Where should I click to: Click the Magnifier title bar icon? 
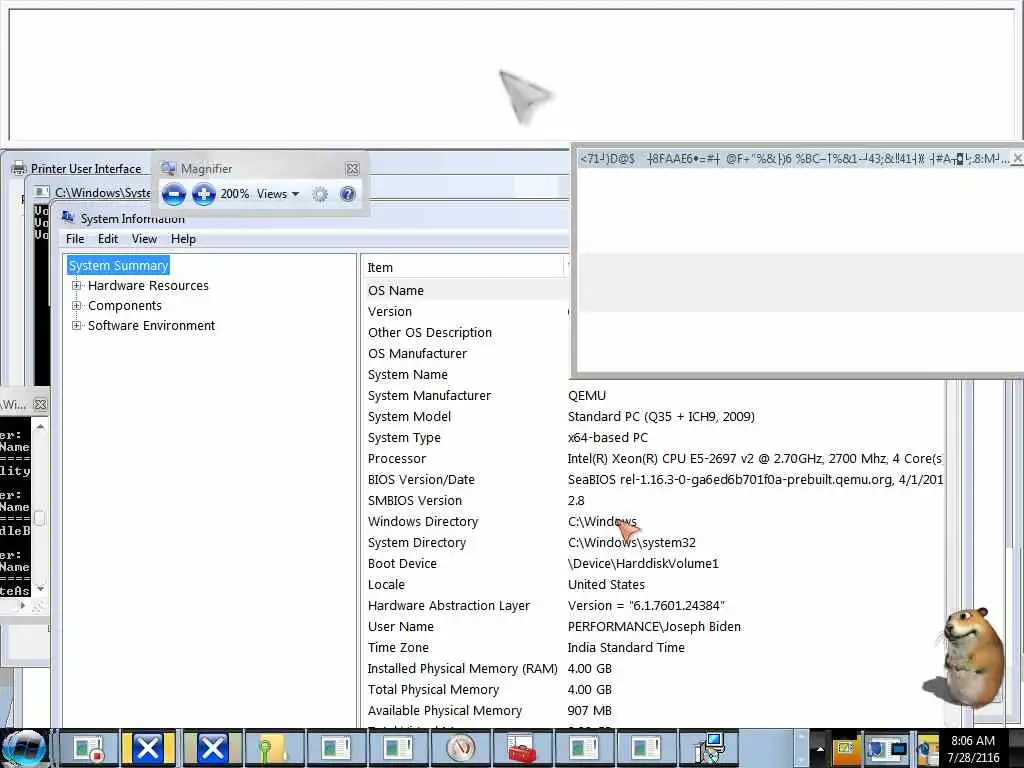click(168, 168)
